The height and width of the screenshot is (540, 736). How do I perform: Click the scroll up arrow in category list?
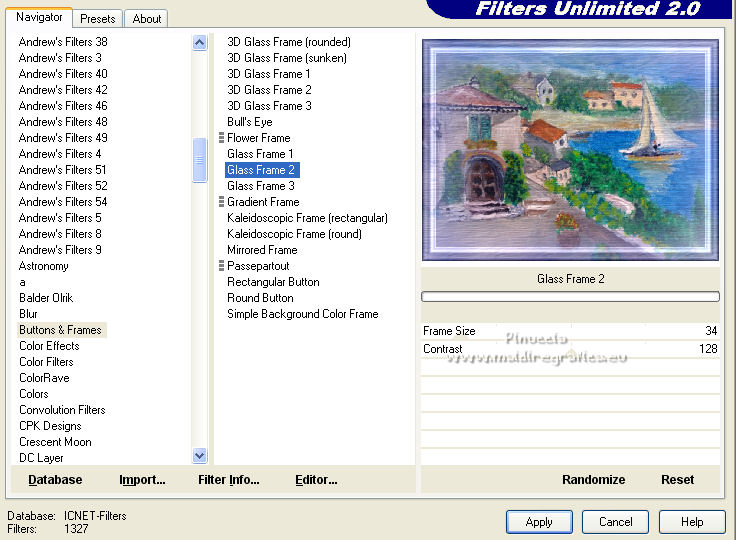coord(199,43)
